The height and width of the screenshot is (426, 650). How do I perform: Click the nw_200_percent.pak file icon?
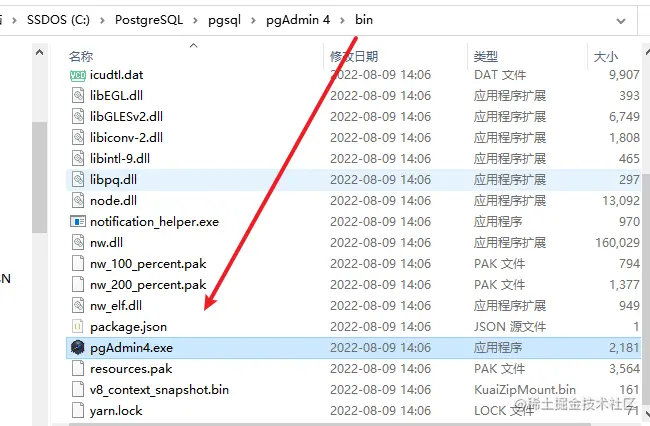[x=78, y=284]
